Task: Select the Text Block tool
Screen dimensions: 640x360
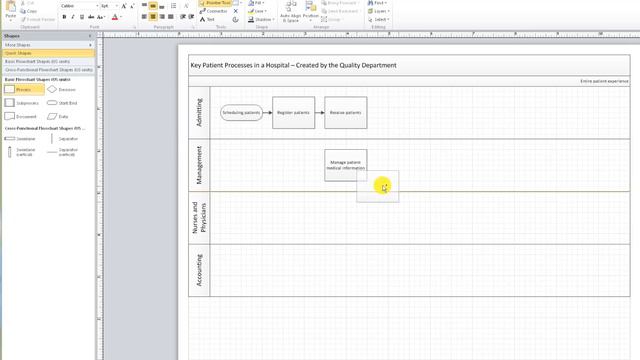Action: pyautogui.click(x=236, y=19)
